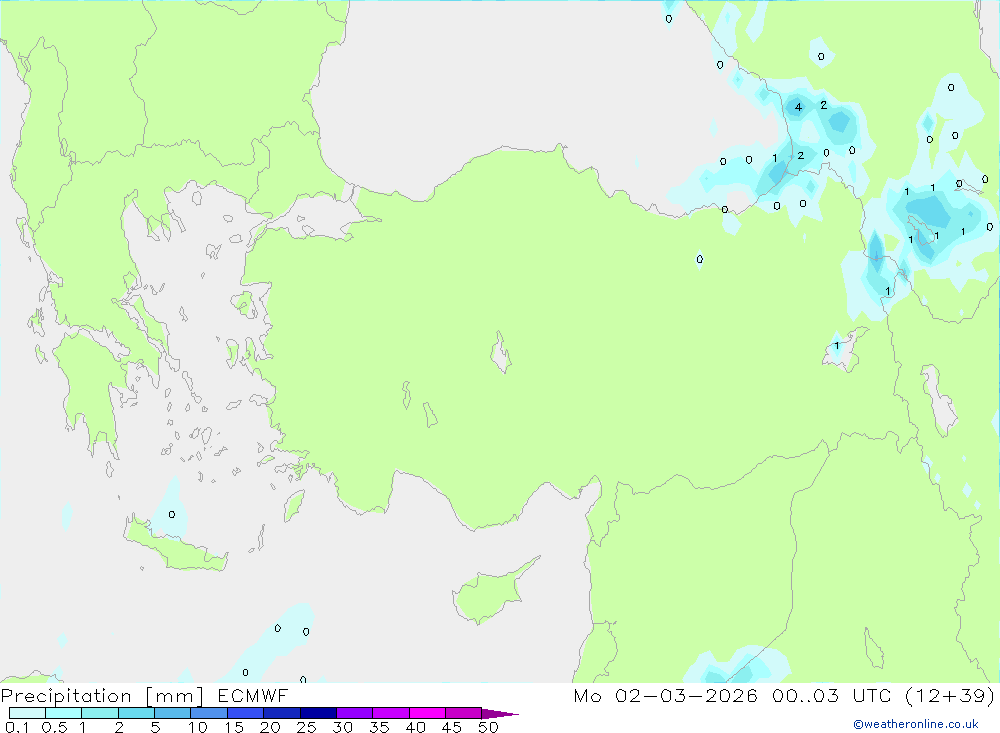Select the 30–35 mm purple legend swatch
Image resolution: width=1000 pixels, height=733 pixels.
(x=354, y=713)
